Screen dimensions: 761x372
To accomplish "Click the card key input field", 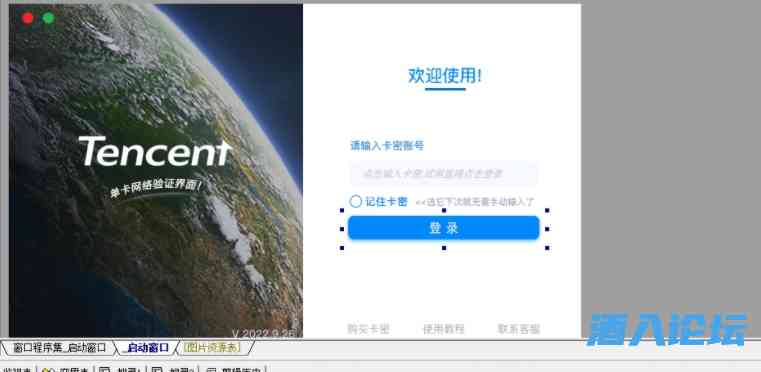I will (444, 173).
